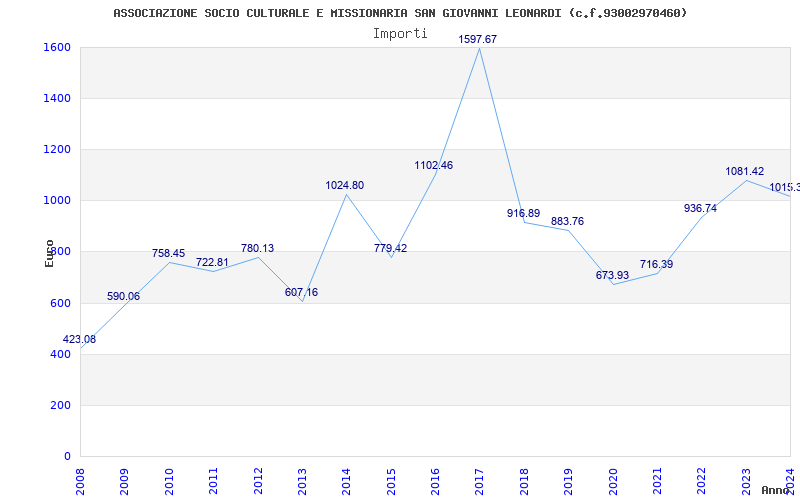Click the 2023 x-axis year label

(x=746, y=481)
